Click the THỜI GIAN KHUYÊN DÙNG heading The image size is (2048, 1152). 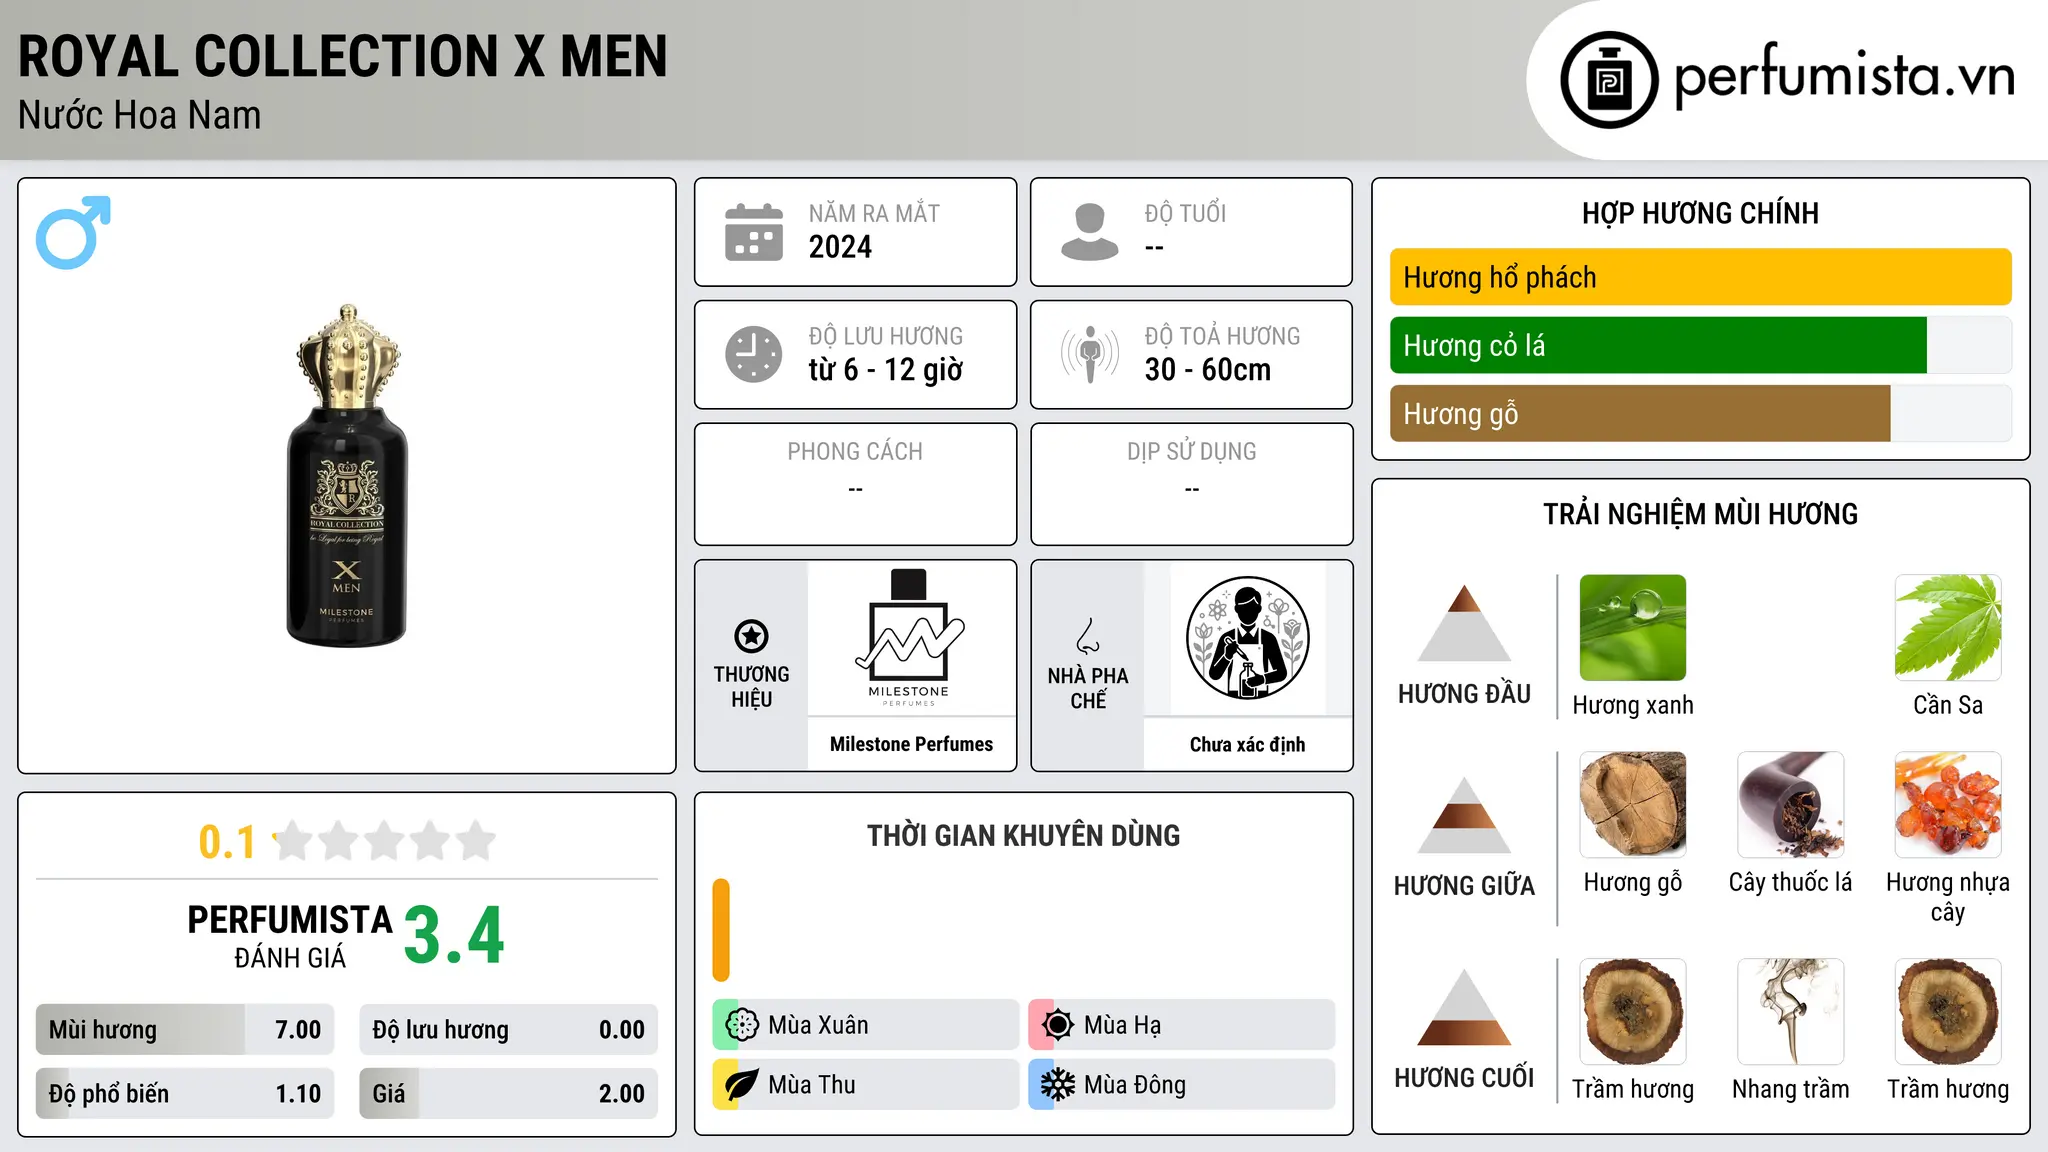[1023, 835]
